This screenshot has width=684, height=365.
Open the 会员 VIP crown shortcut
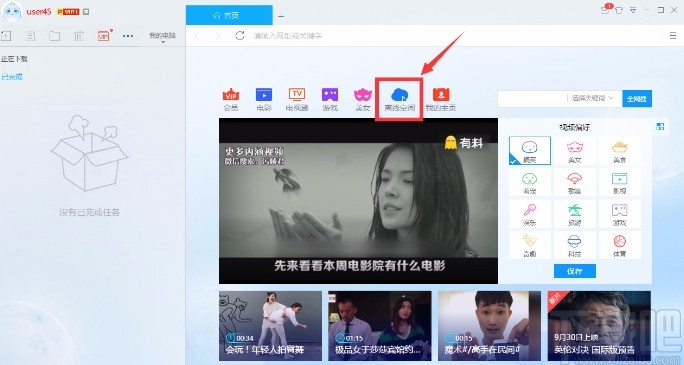(231, 99)
